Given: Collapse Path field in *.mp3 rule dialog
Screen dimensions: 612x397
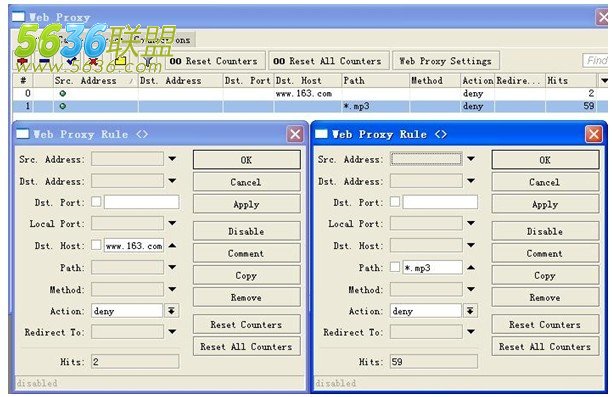Looking at the screenshot, I should pyautogui.click(x=471, y=267).
